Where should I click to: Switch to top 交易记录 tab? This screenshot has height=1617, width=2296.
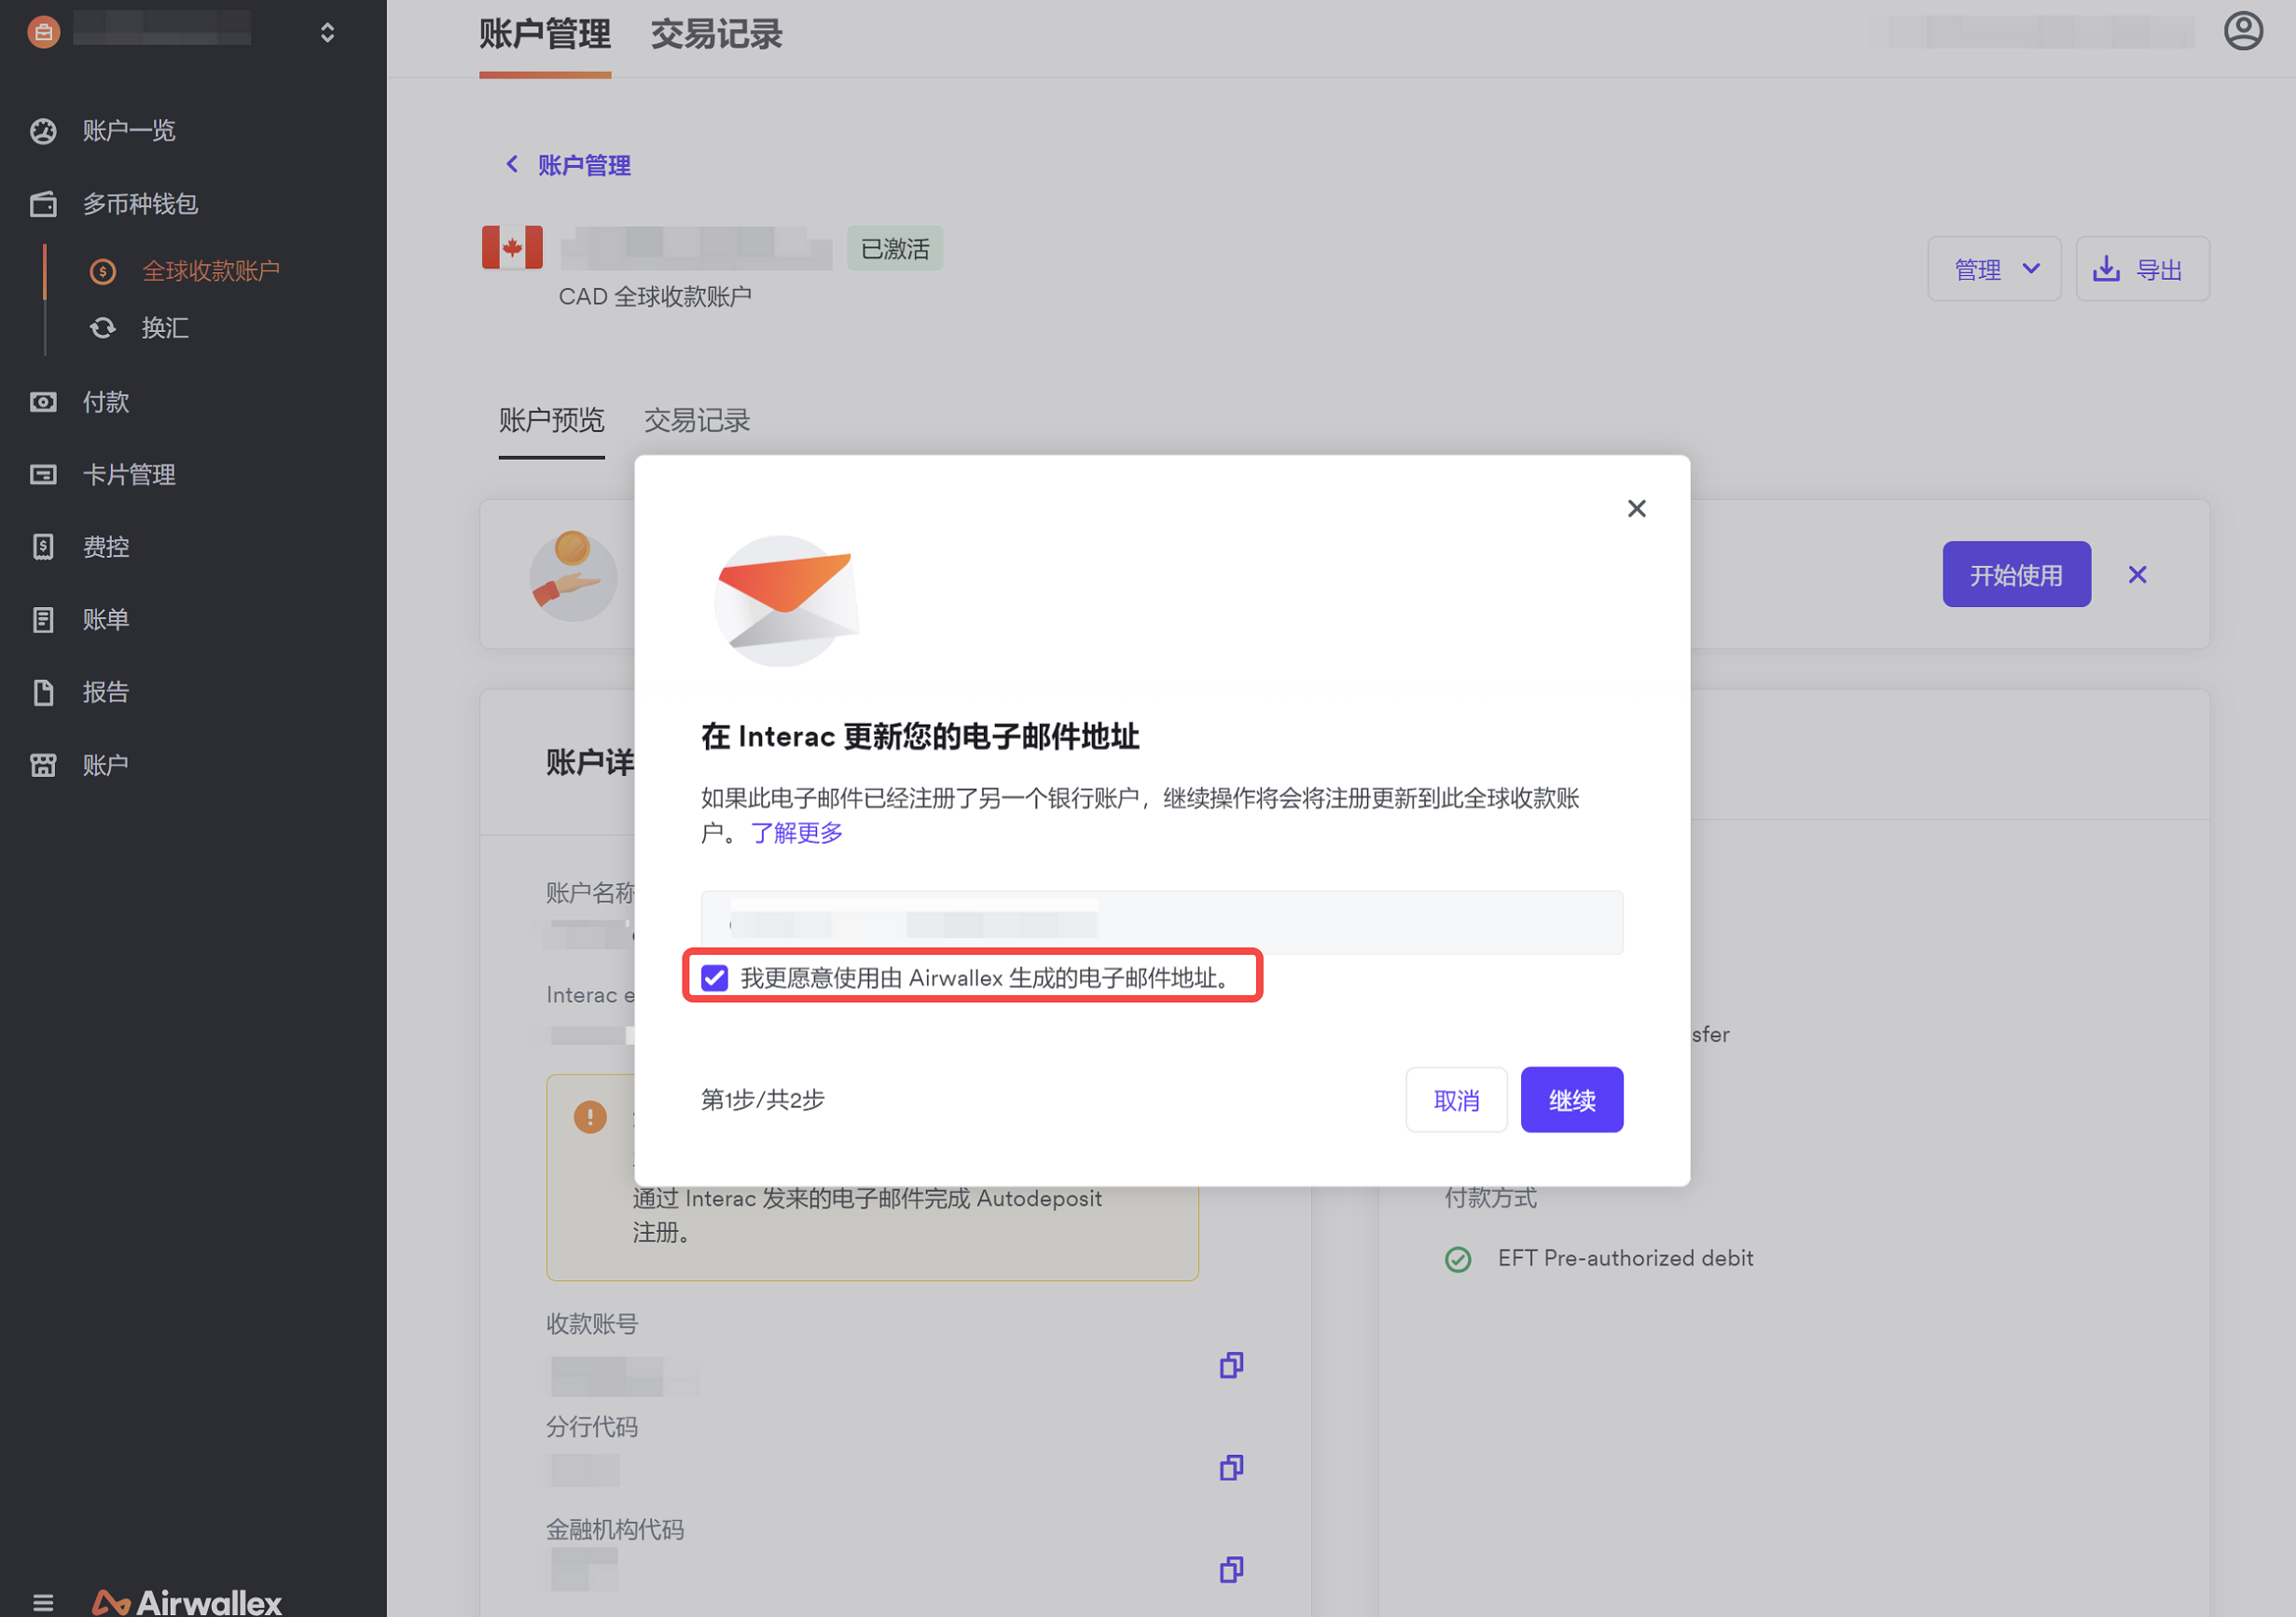tap(716, 34)
